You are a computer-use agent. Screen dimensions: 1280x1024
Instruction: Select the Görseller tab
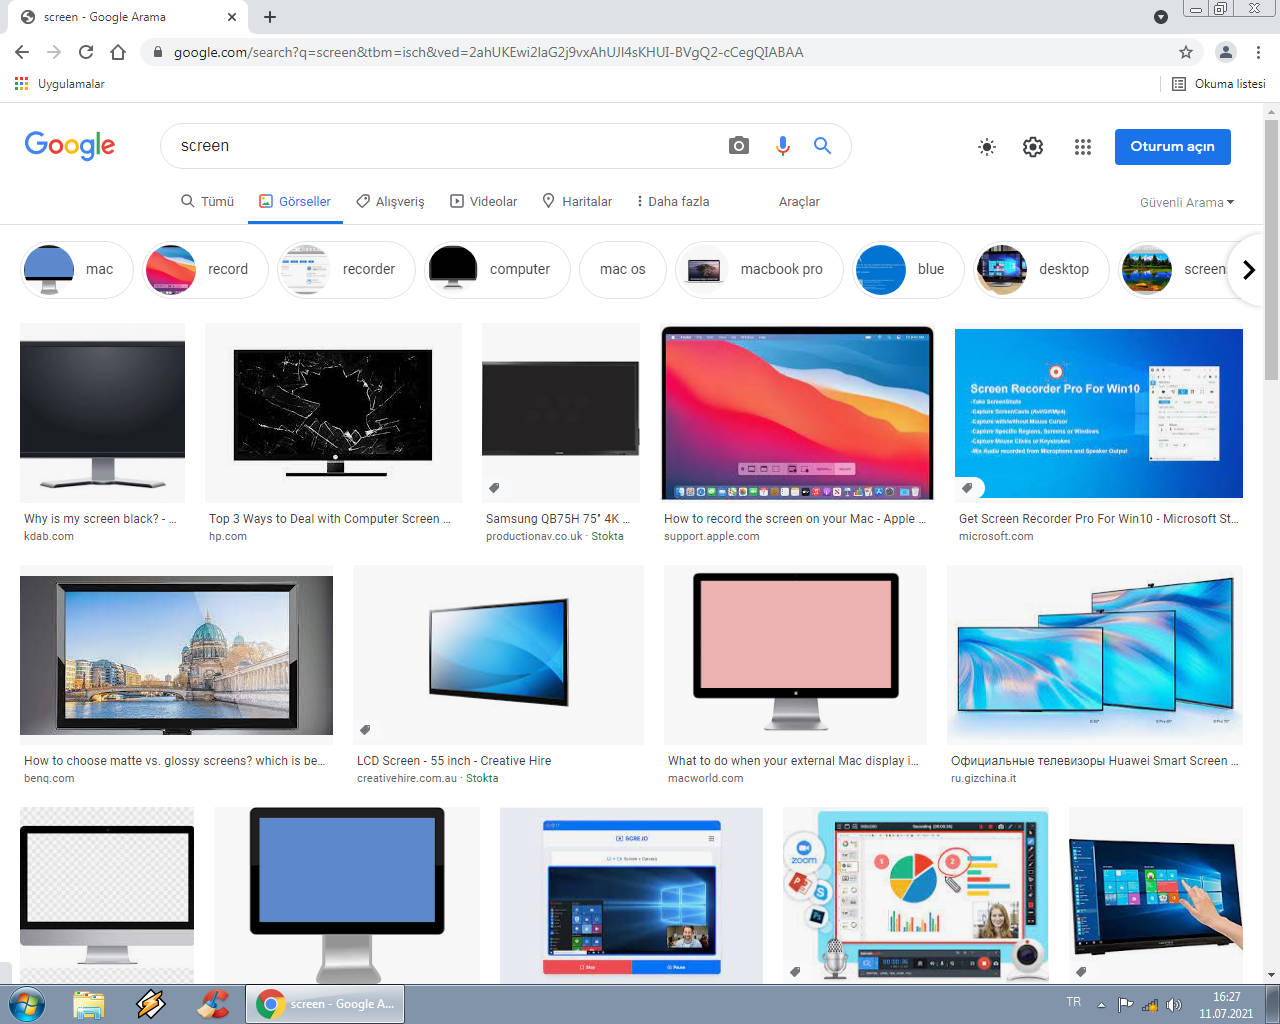pyautogui.click(x=295, y=201)
